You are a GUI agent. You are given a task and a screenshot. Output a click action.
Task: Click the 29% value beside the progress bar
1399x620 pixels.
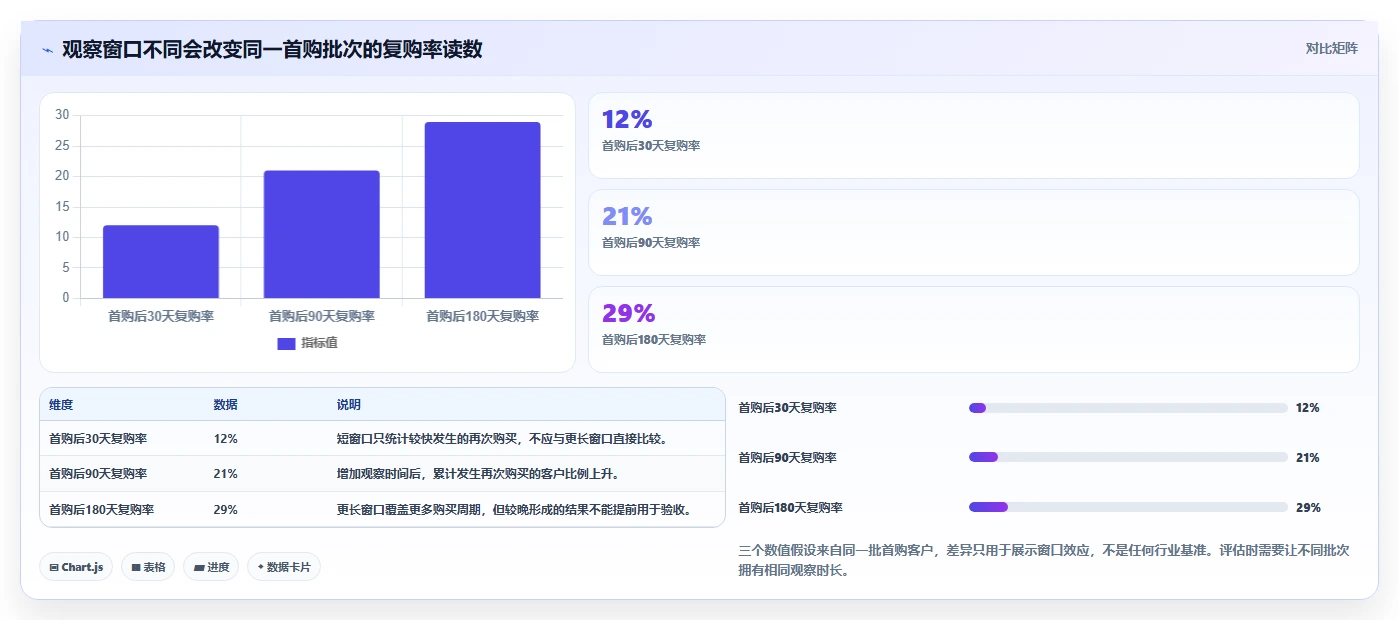coord(1308,507)
